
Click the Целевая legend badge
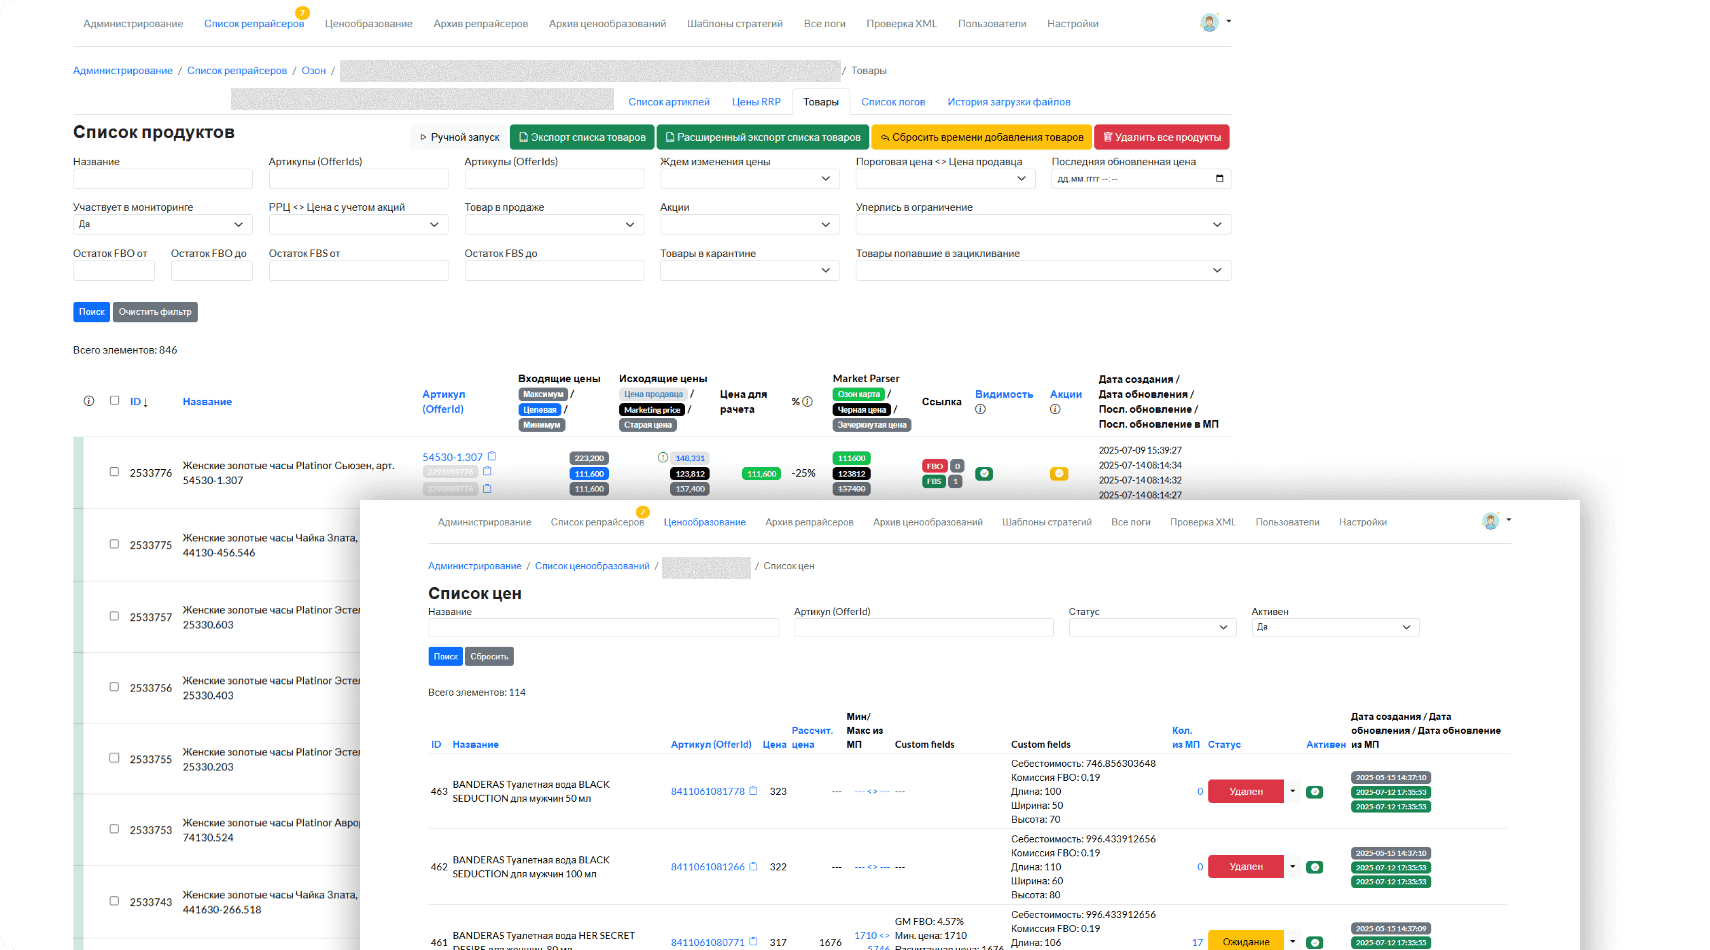tap(540, 410)
